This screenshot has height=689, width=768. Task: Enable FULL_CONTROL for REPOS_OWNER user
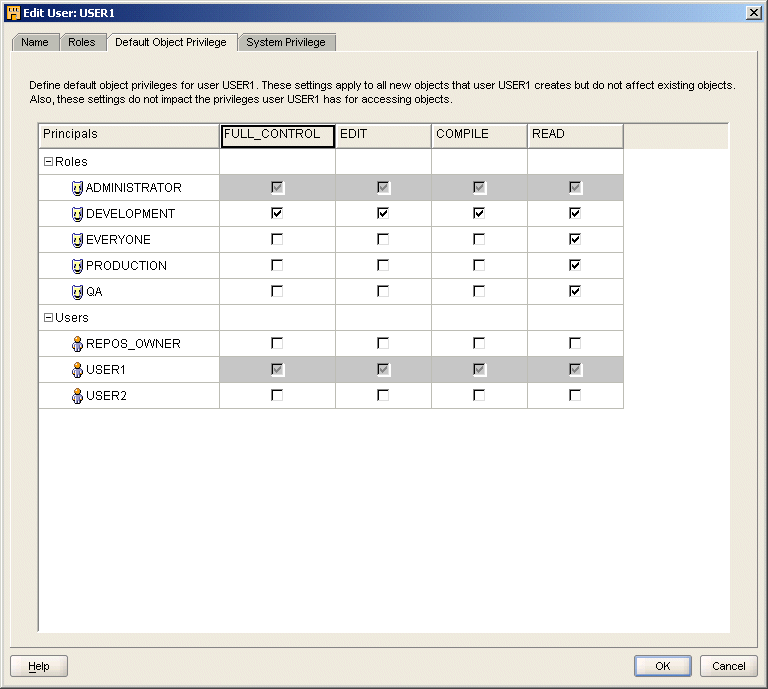coord(277,343)
